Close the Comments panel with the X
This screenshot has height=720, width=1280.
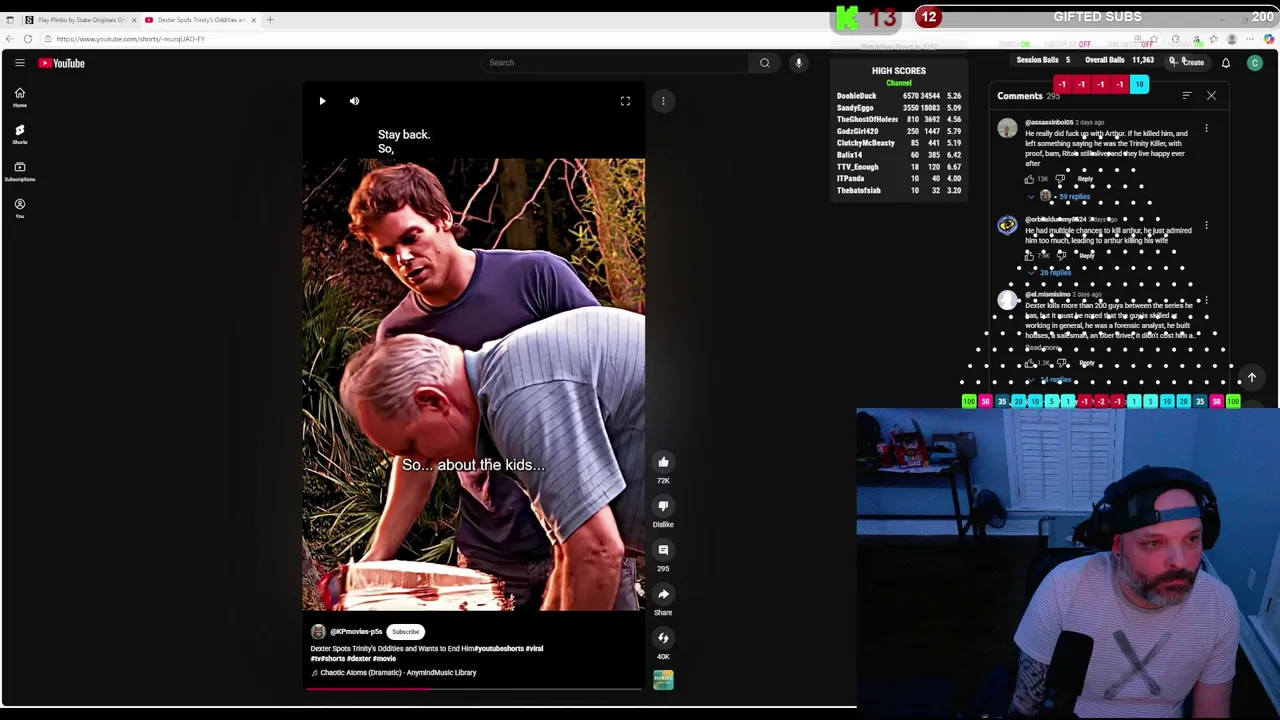(1211, 96)
